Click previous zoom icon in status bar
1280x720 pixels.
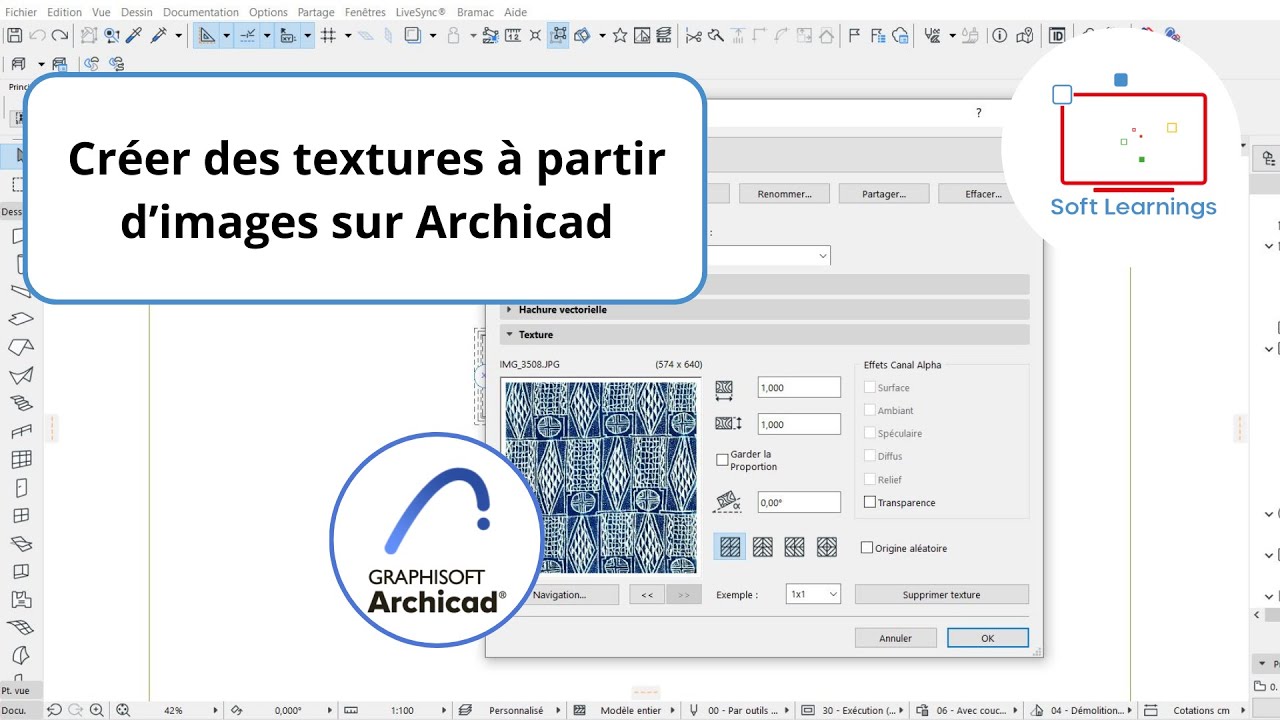point(54,710)
